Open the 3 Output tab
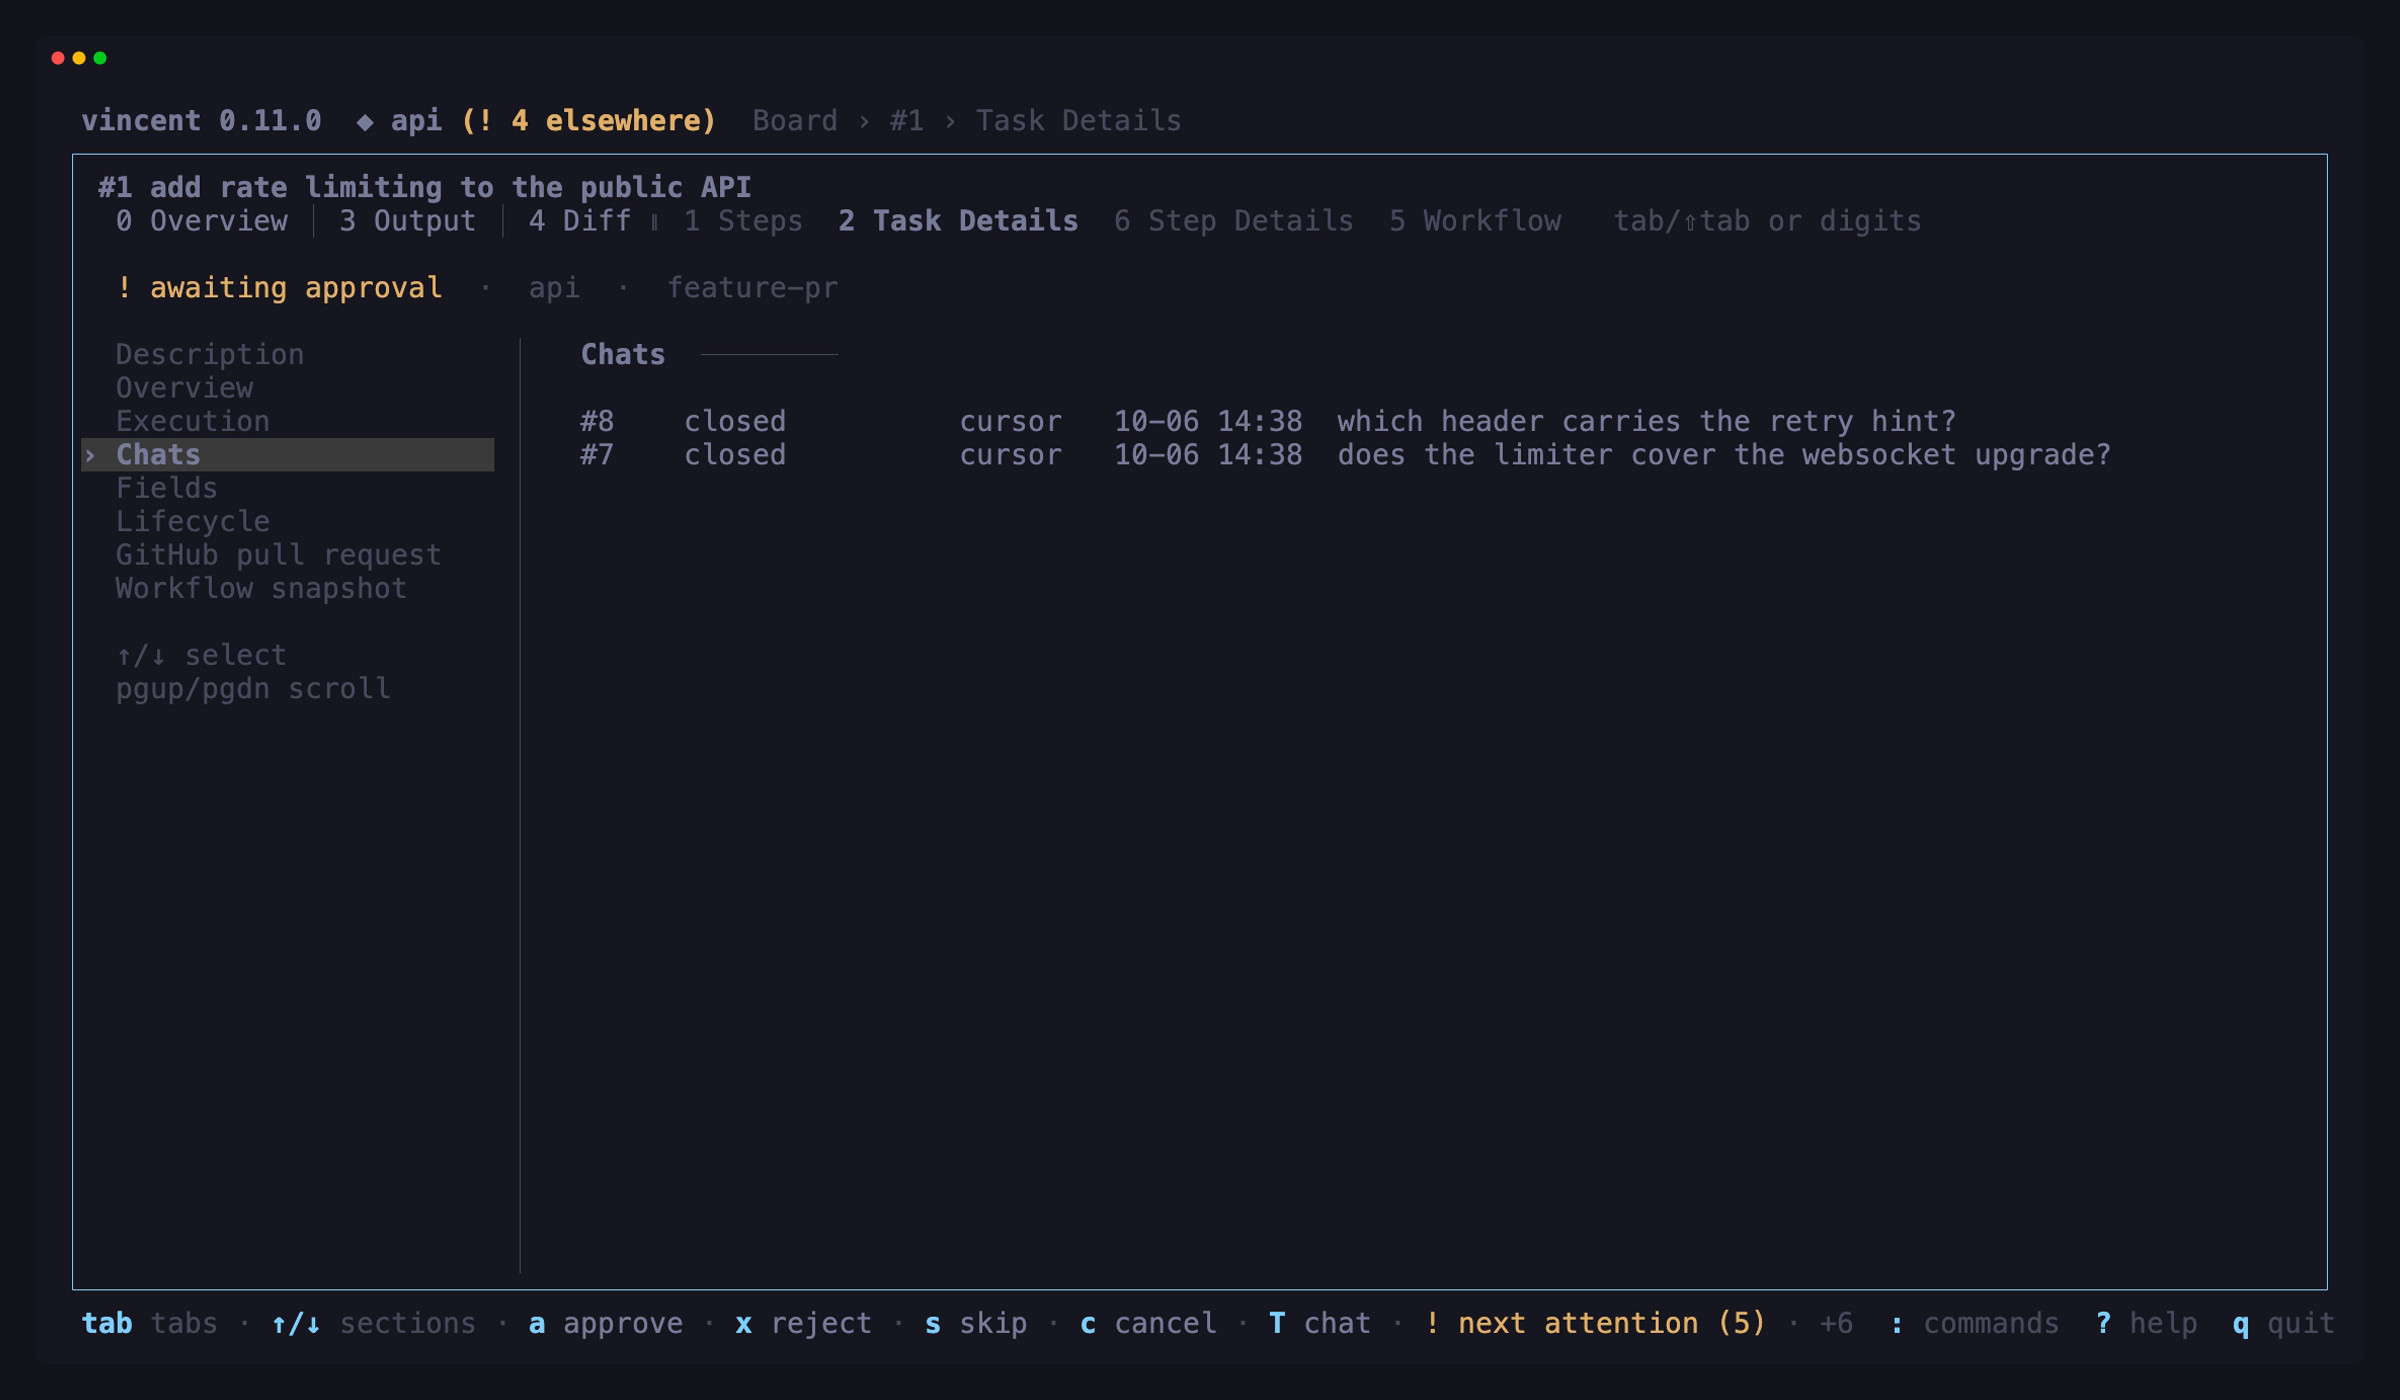2400x1400 pixels. (407, 221)
